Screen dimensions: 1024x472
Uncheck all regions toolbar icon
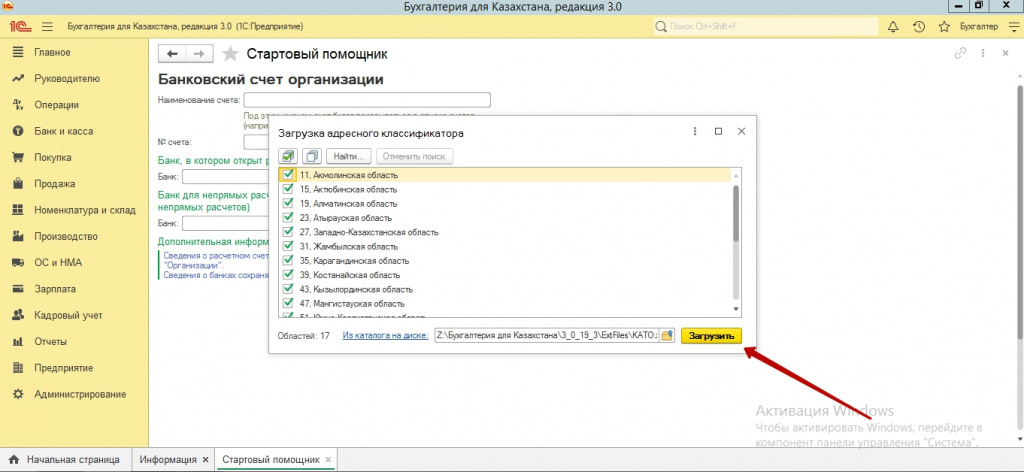[x=313, y=157]
